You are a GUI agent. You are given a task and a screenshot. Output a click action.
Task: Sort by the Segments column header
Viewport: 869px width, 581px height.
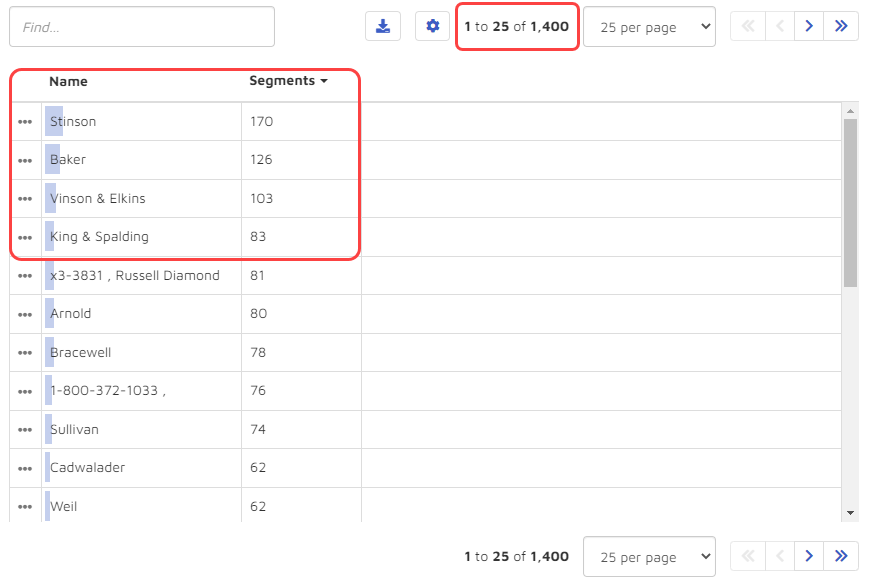click(288, 81)
